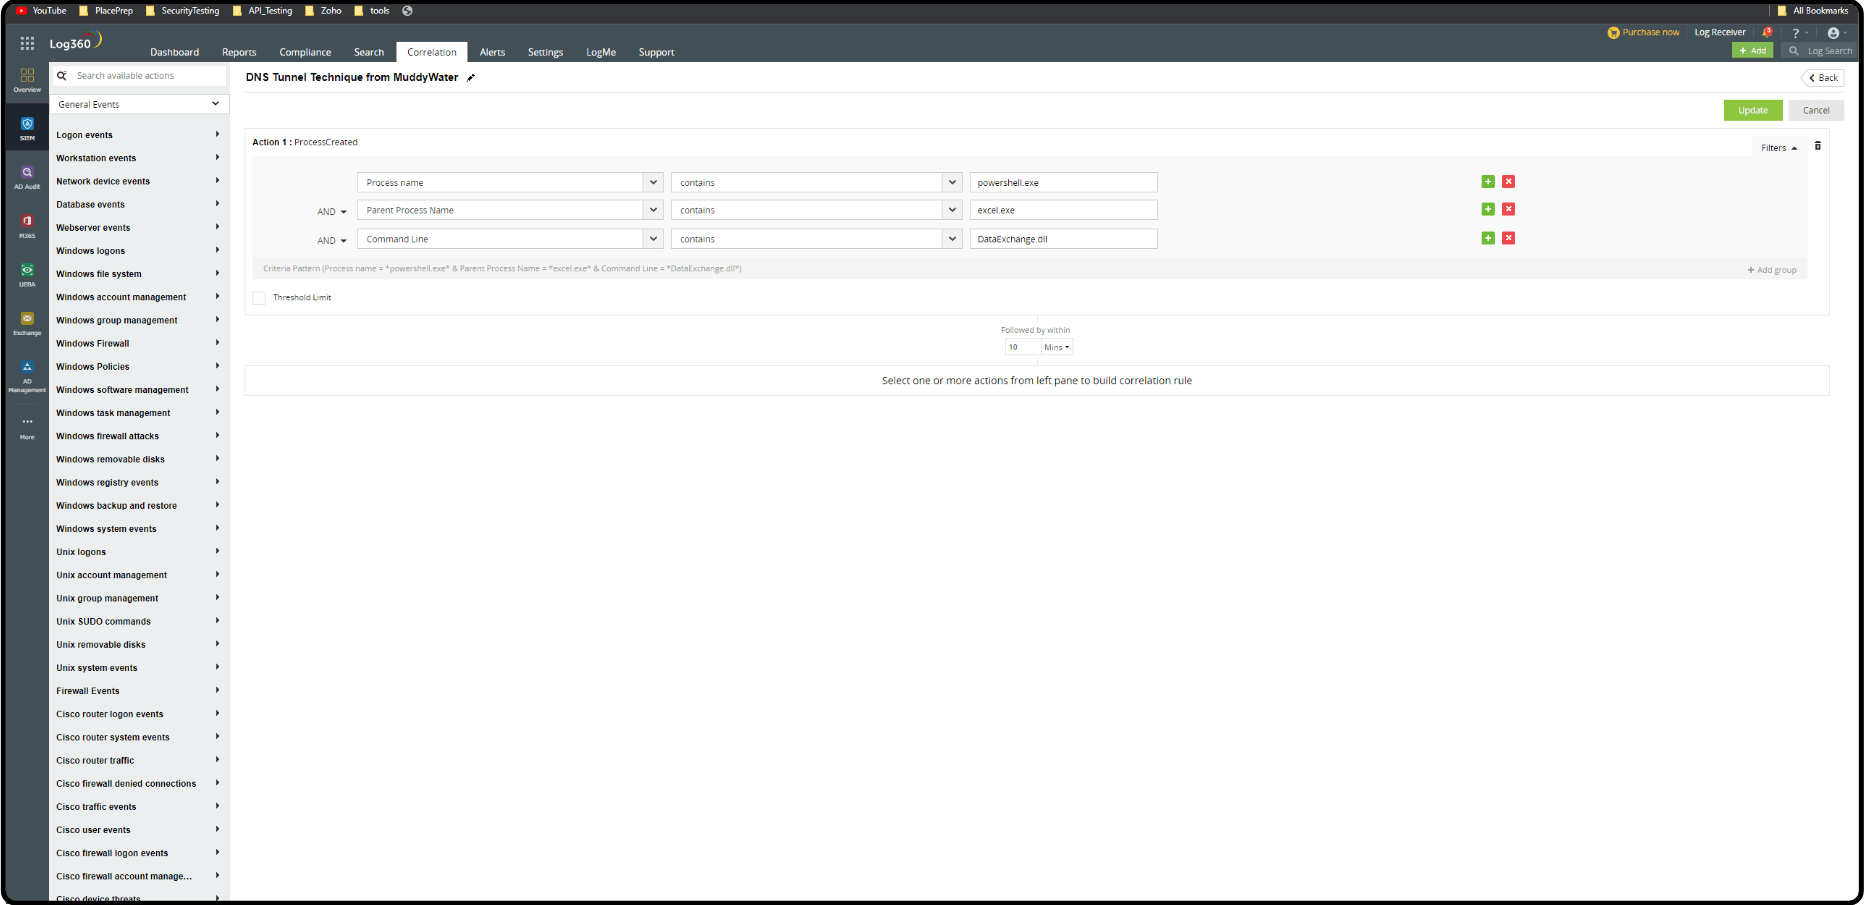
Task: Open the Overview module in sidebar
Action: [x=27, y=80]
